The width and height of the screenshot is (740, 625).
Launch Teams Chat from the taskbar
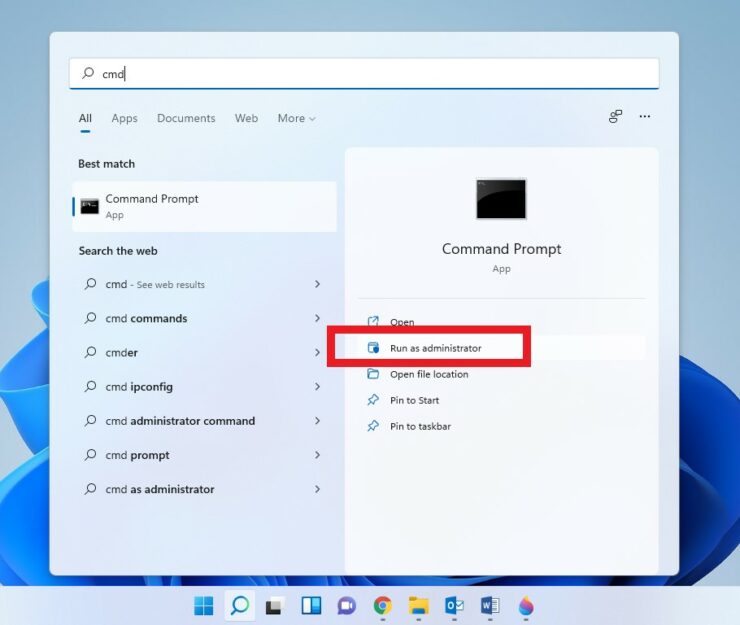346,606
